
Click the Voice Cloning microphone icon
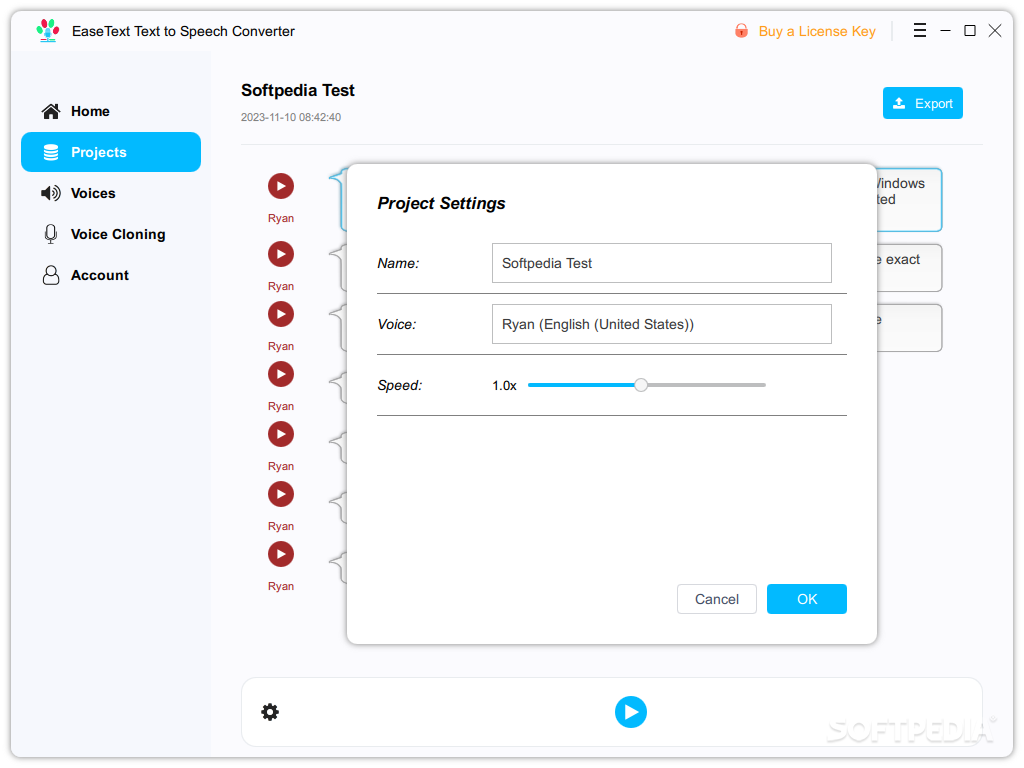click(51, 234)
